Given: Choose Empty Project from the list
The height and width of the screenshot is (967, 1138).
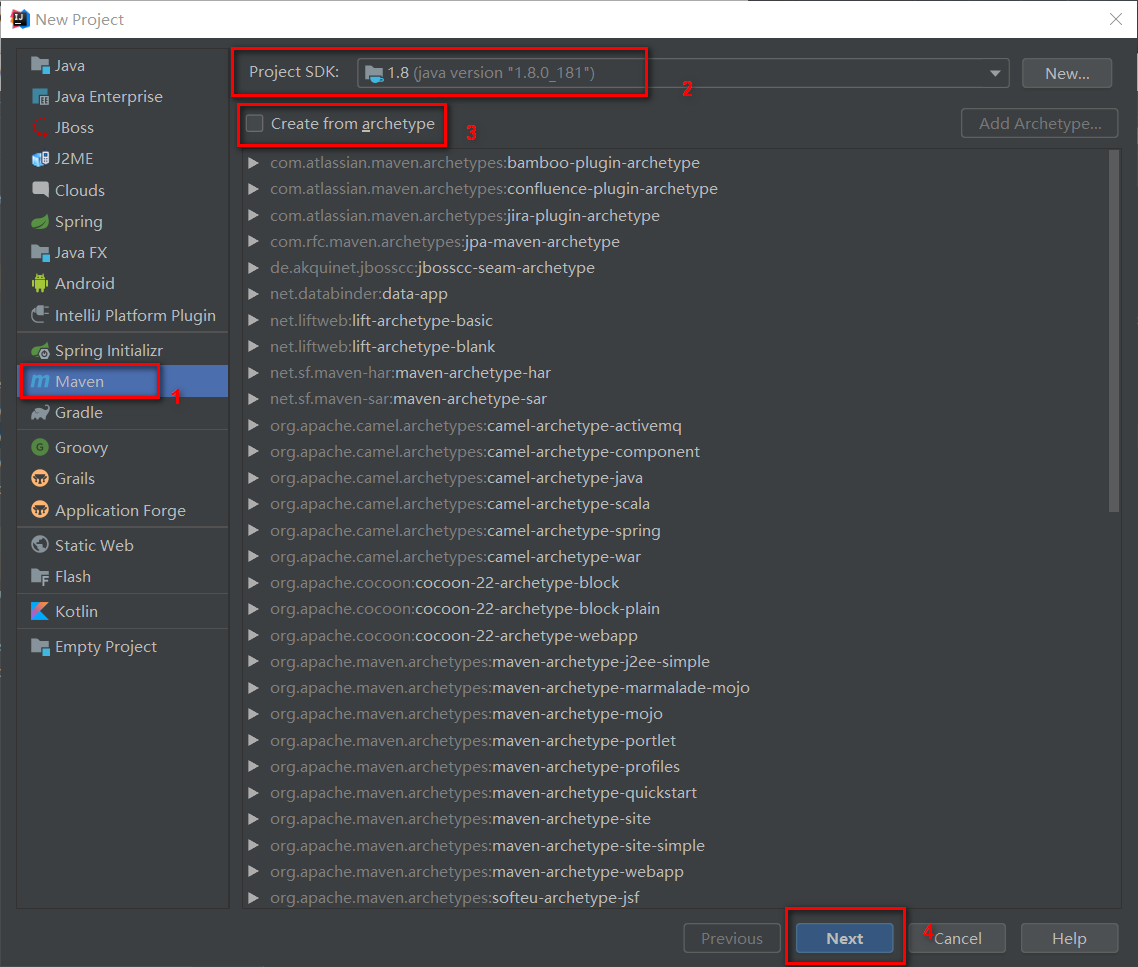Looking at the screenshot, I should click(105, 647).
